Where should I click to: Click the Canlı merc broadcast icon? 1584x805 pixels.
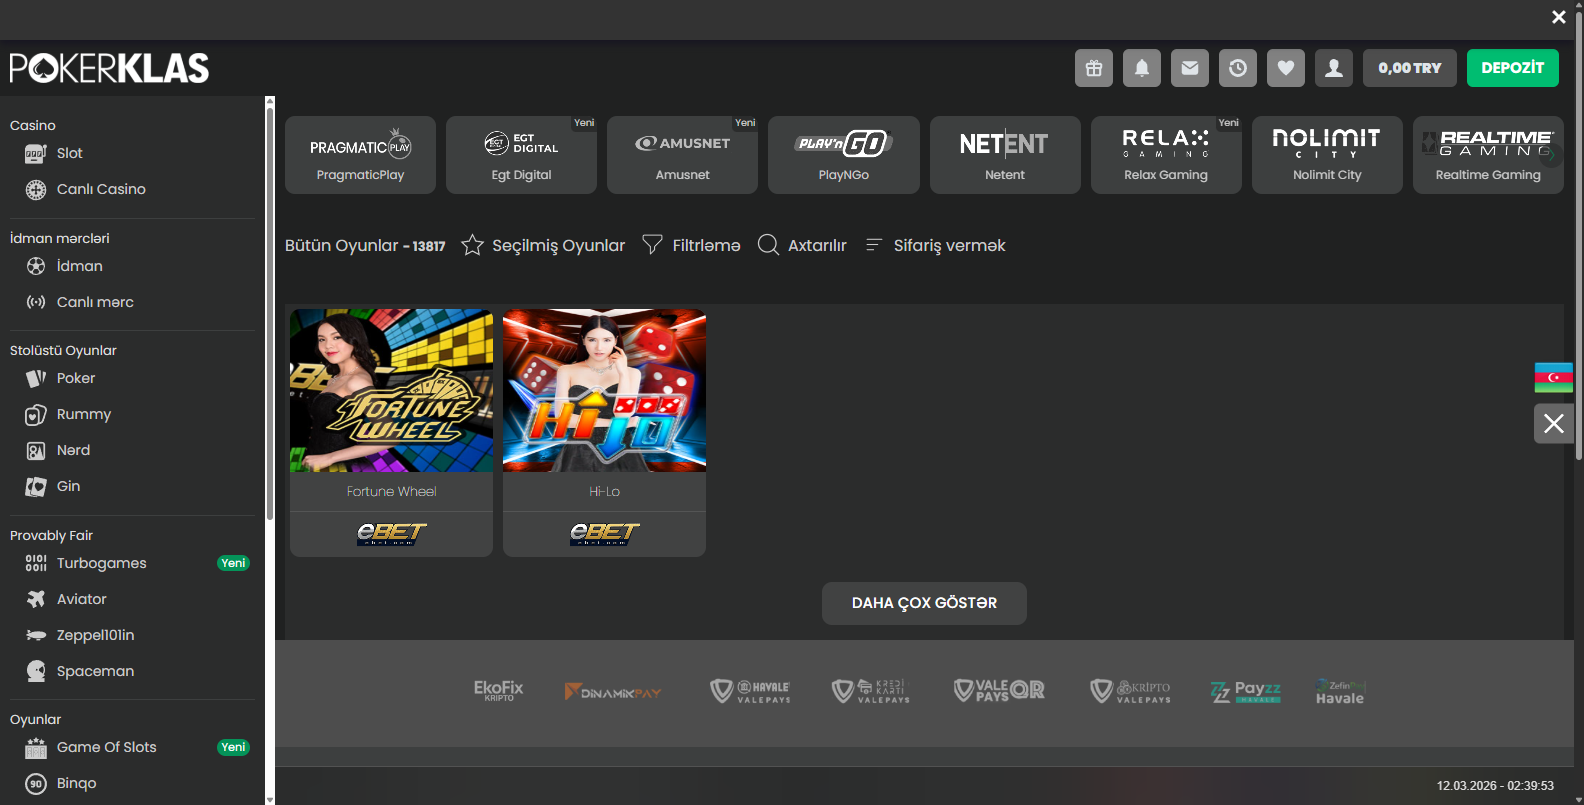(36, 302)
